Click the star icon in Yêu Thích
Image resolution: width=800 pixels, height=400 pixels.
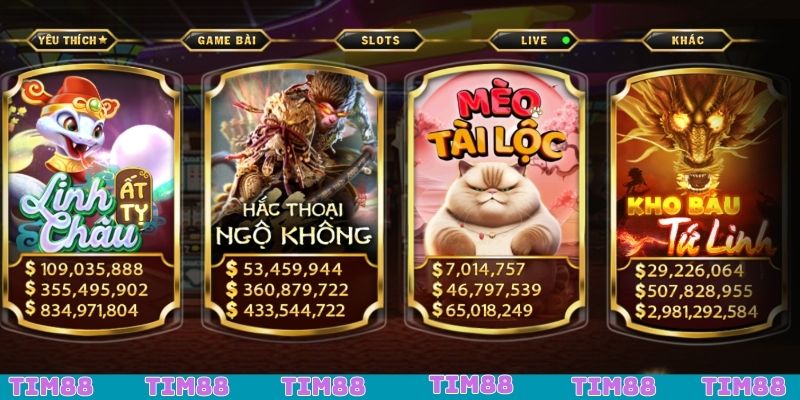[x=103, y=40]
